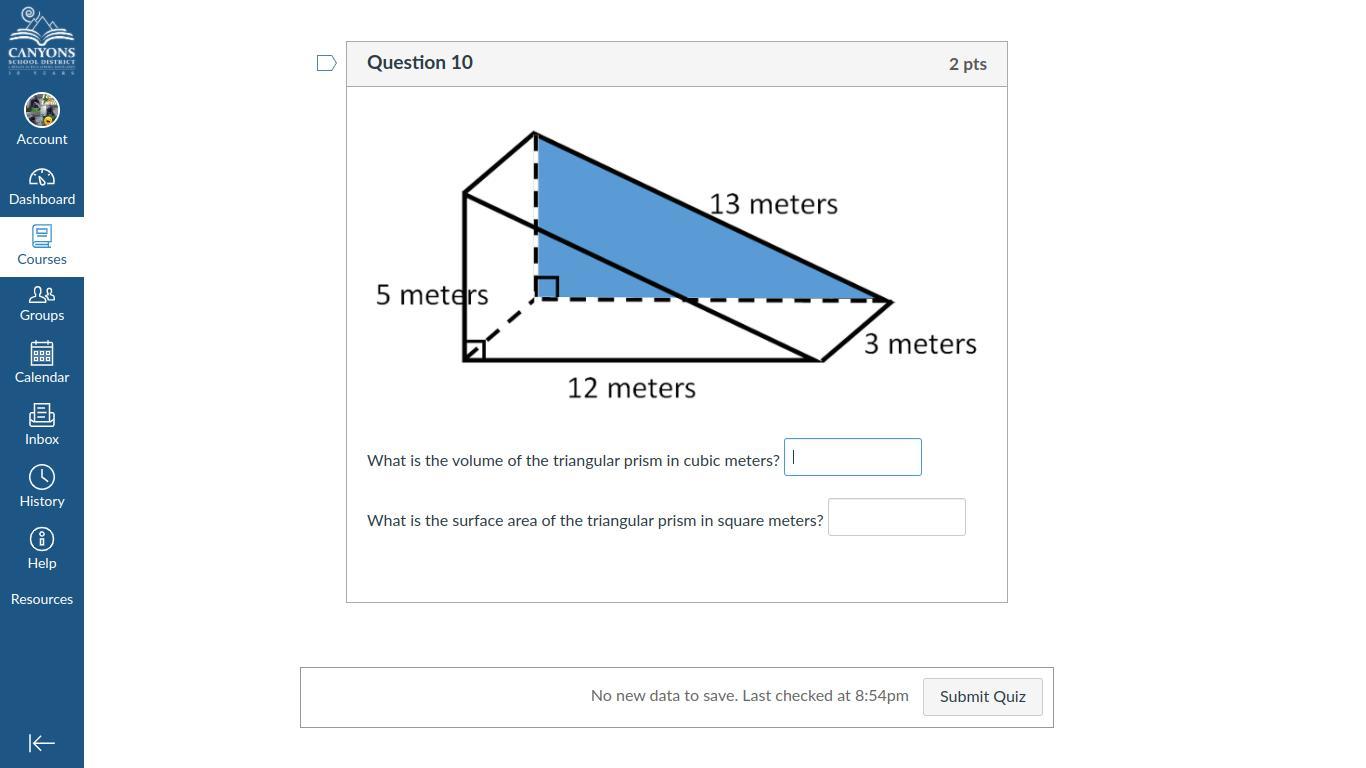Viewport: 1366px width, 768px height.
Task: Click the 13 meters label on the prism
Action: (x=773, y=204)
